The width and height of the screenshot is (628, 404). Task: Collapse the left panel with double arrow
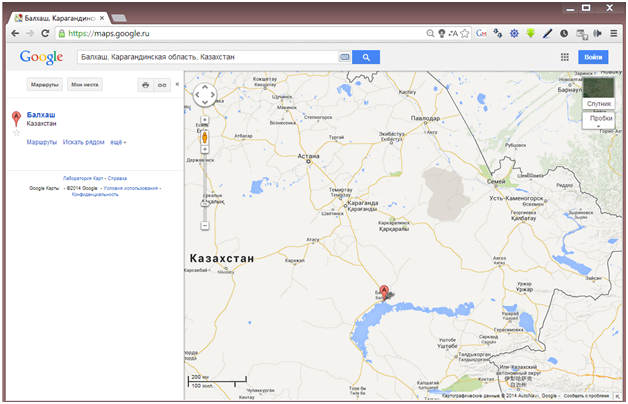coord(177,84)
